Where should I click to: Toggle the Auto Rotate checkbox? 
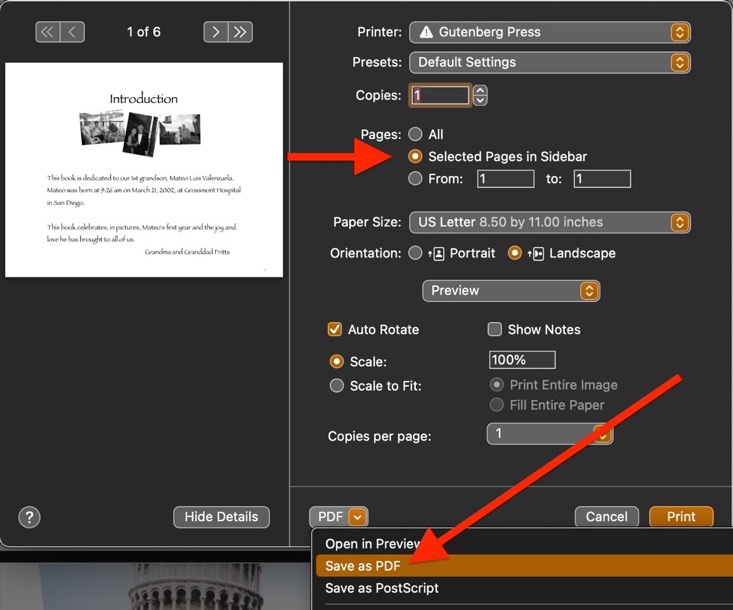pyautogui.click(x=335, y=330)
